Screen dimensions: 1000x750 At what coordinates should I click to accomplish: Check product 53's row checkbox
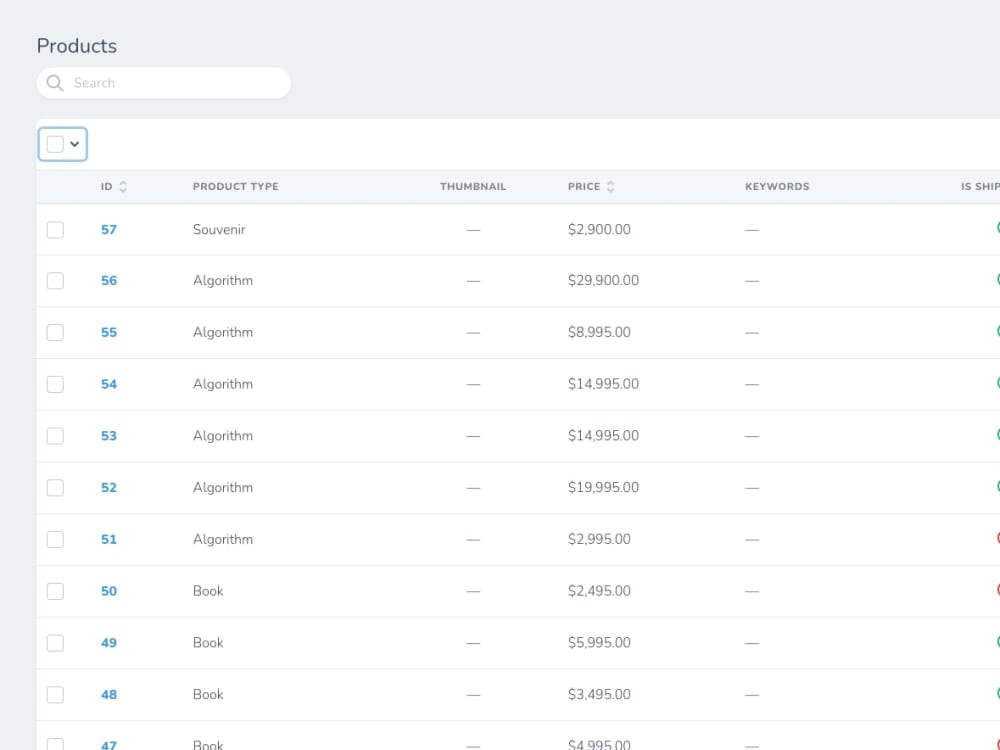[x=55, y=435]
